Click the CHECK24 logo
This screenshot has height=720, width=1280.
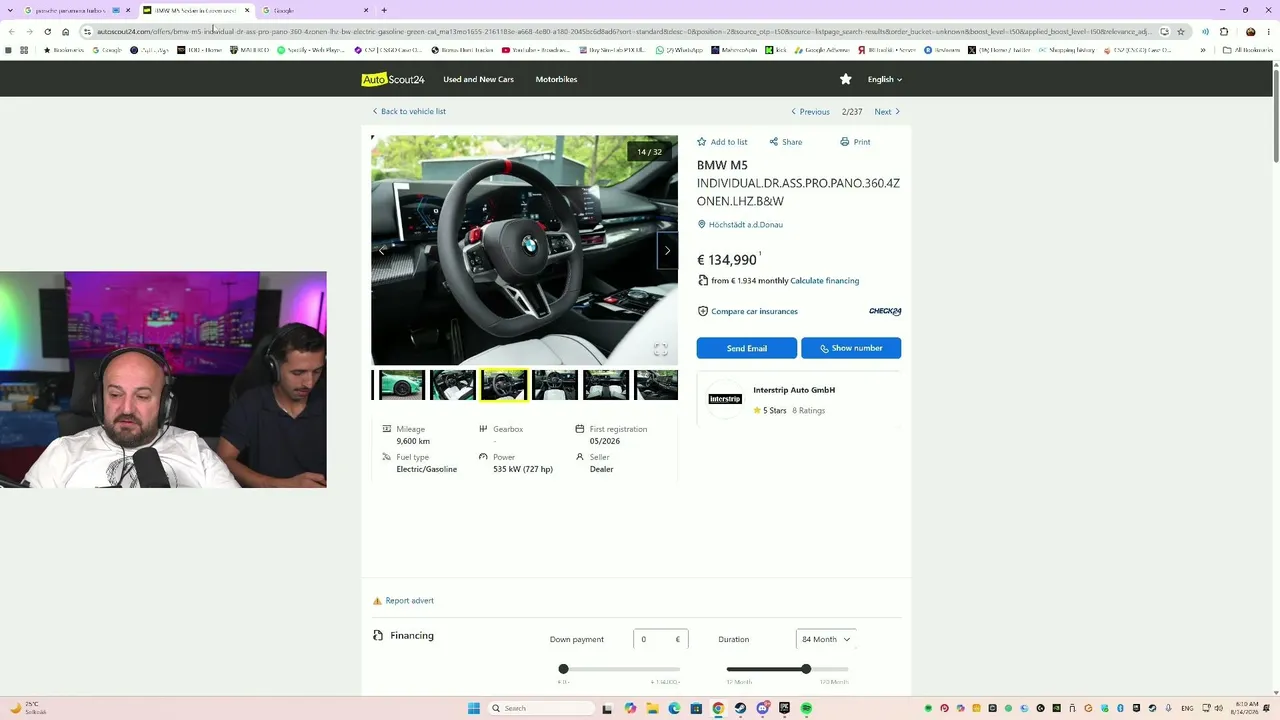(x=885, y=311)
